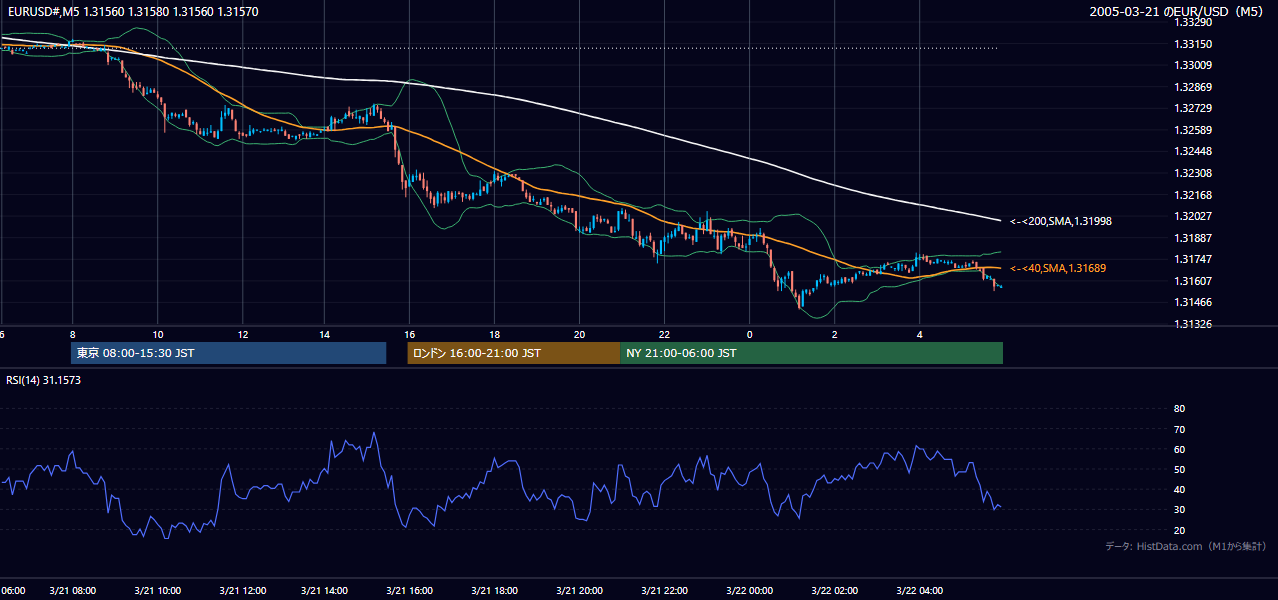Click hour label 22 under price chart

click(664, 334)
